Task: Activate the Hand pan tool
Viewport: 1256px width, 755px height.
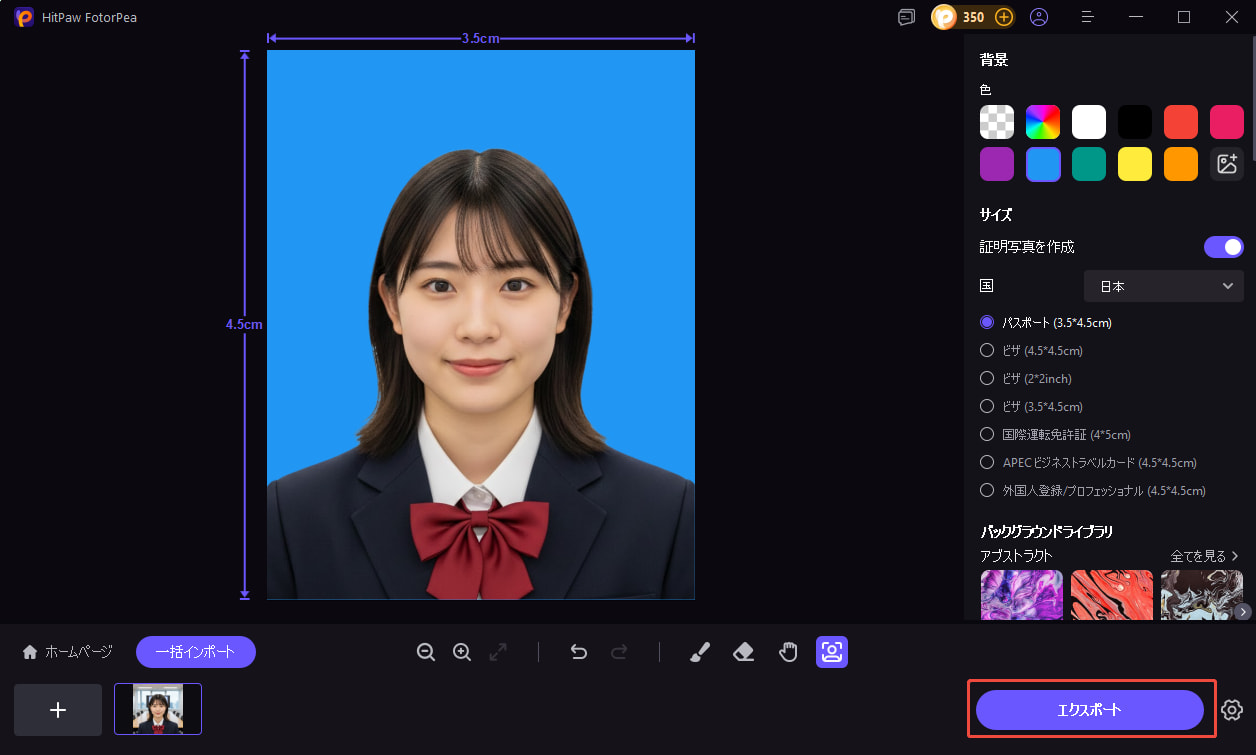Action: click(x=788, y=651)
